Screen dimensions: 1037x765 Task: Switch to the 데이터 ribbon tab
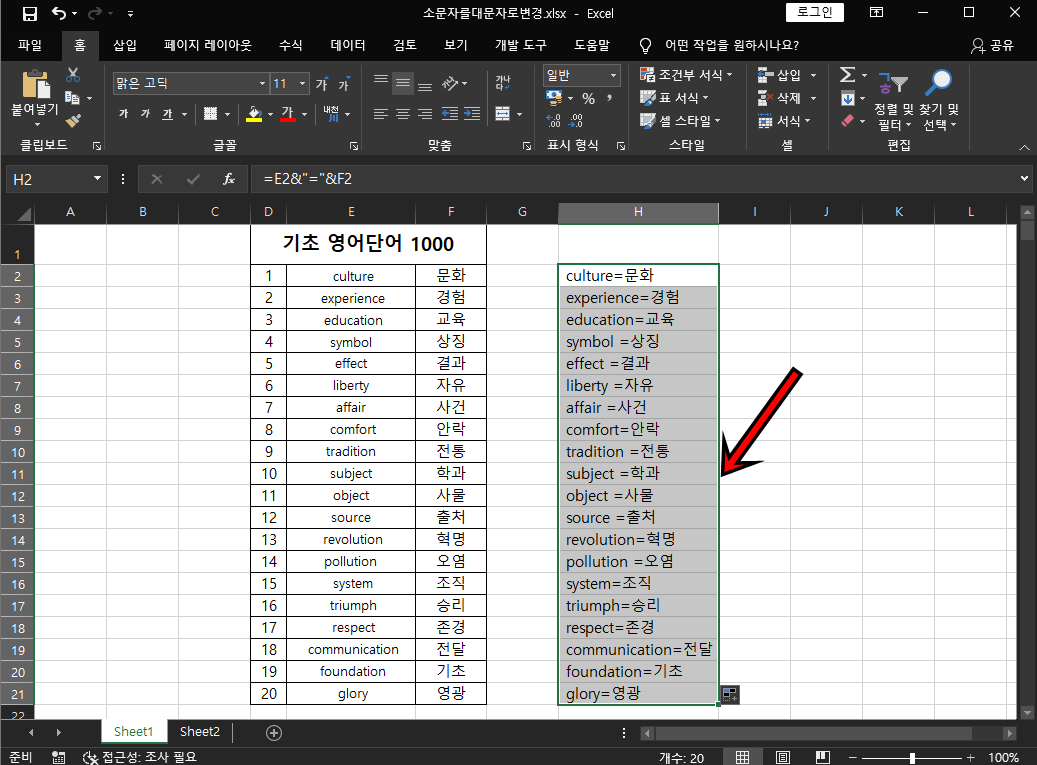(348, 45)
